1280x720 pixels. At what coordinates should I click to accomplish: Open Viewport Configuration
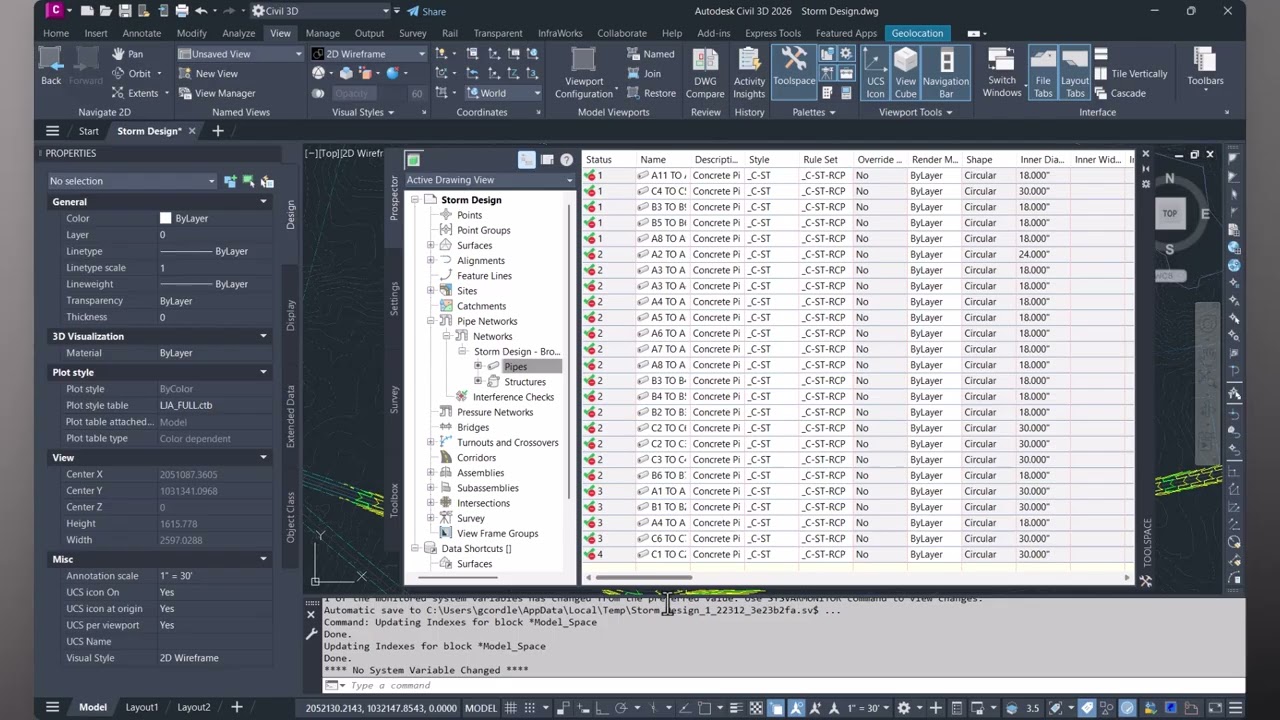point(584,73)
